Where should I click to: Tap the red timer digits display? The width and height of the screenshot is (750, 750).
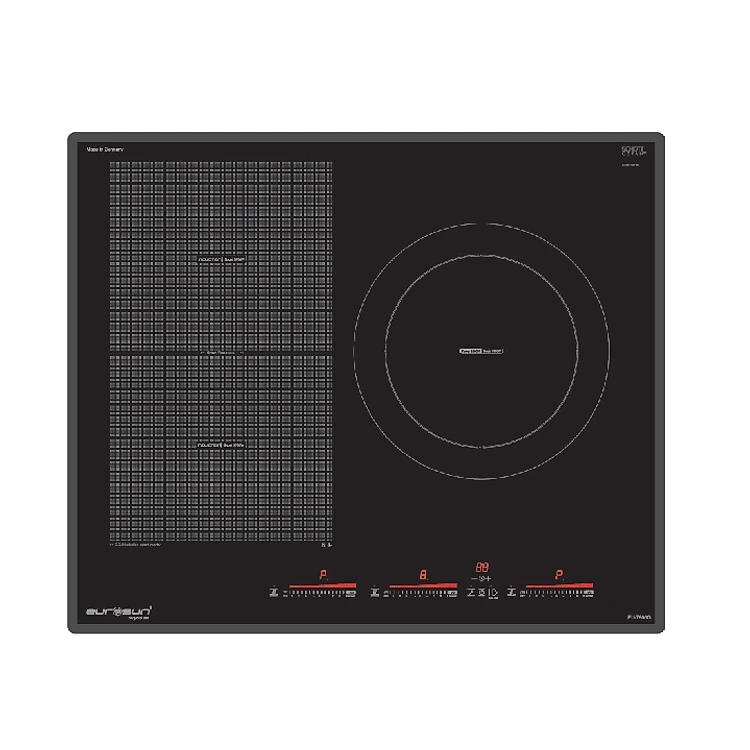pyautogui.click(x=481, y=566)
